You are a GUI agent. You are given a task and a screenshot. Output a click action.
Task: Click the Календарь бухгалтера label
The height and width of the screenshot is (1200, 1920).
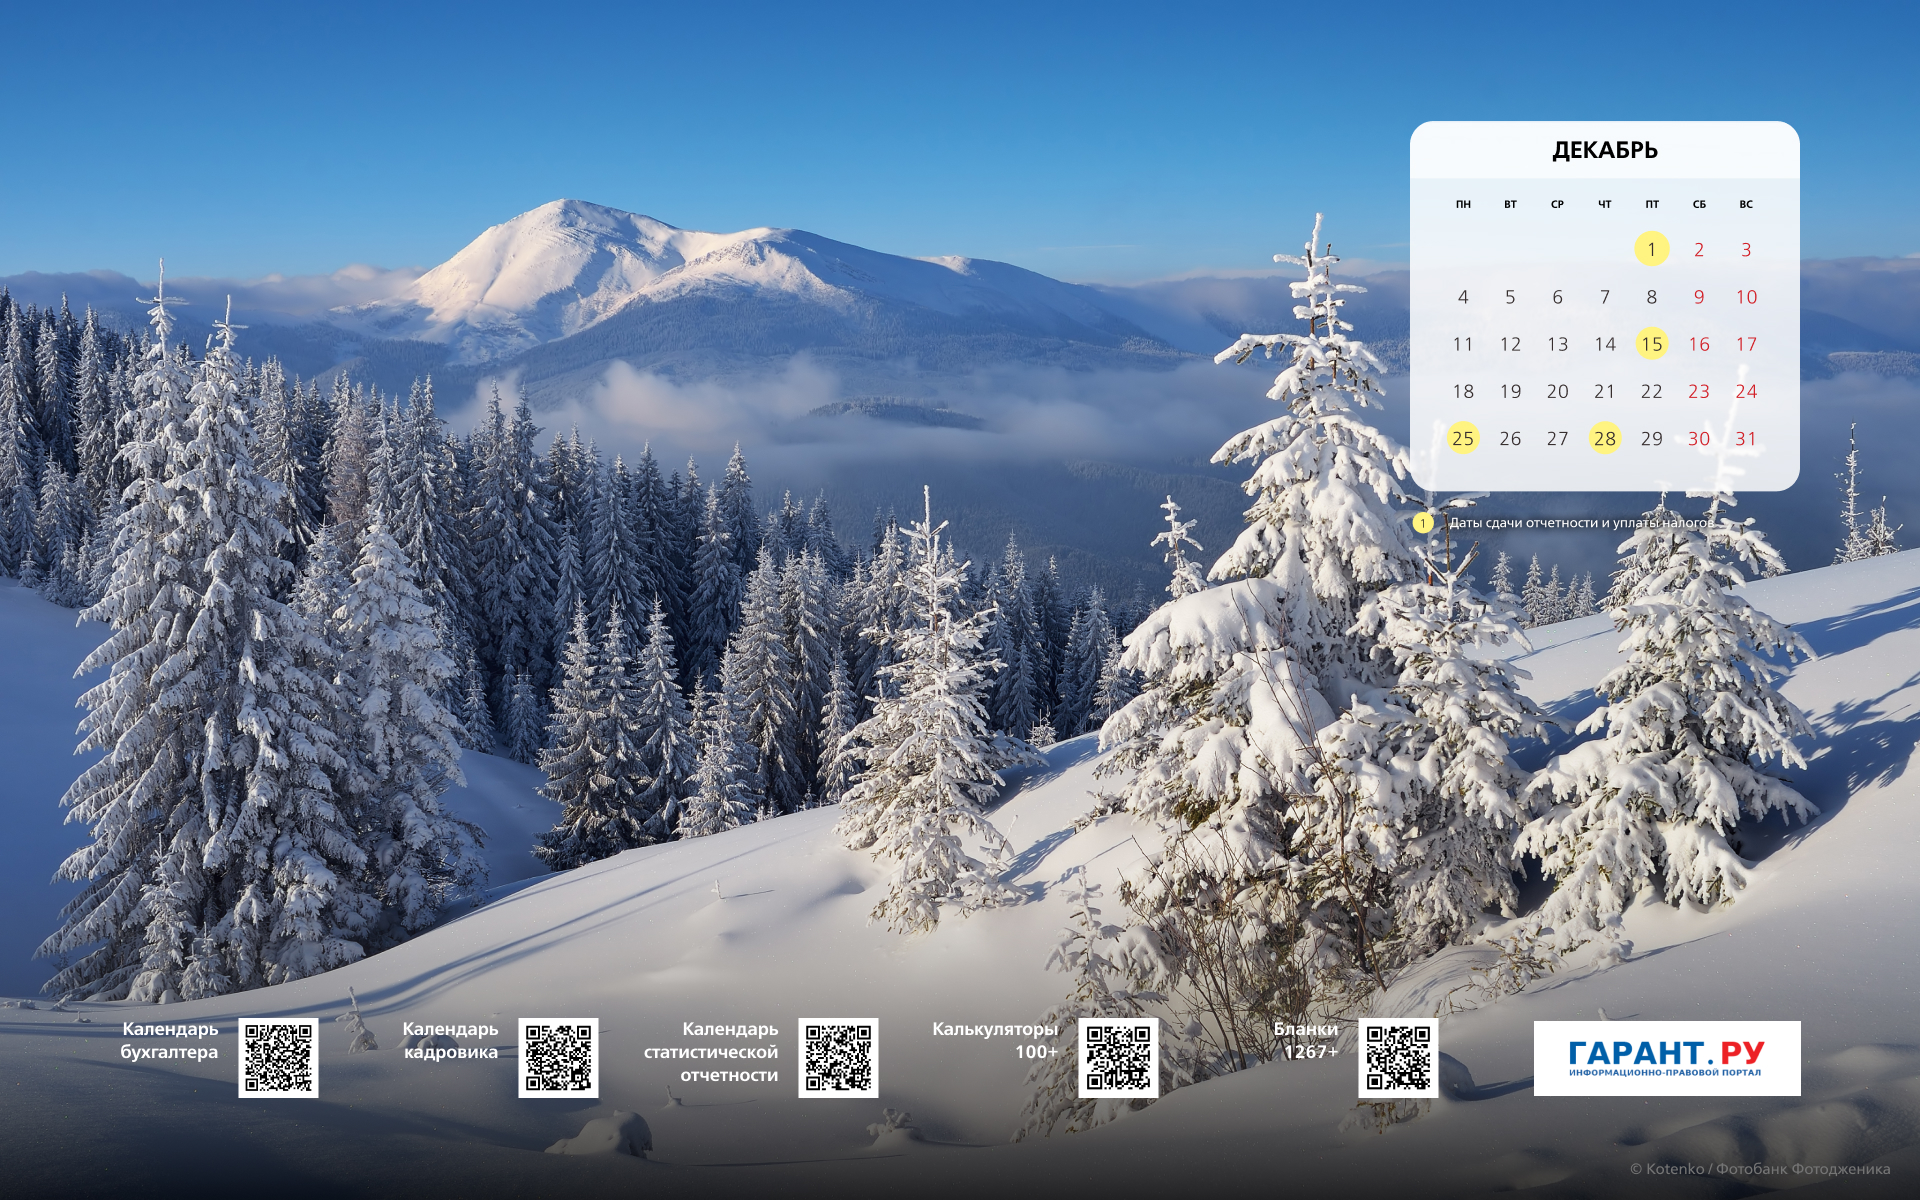169,1040
